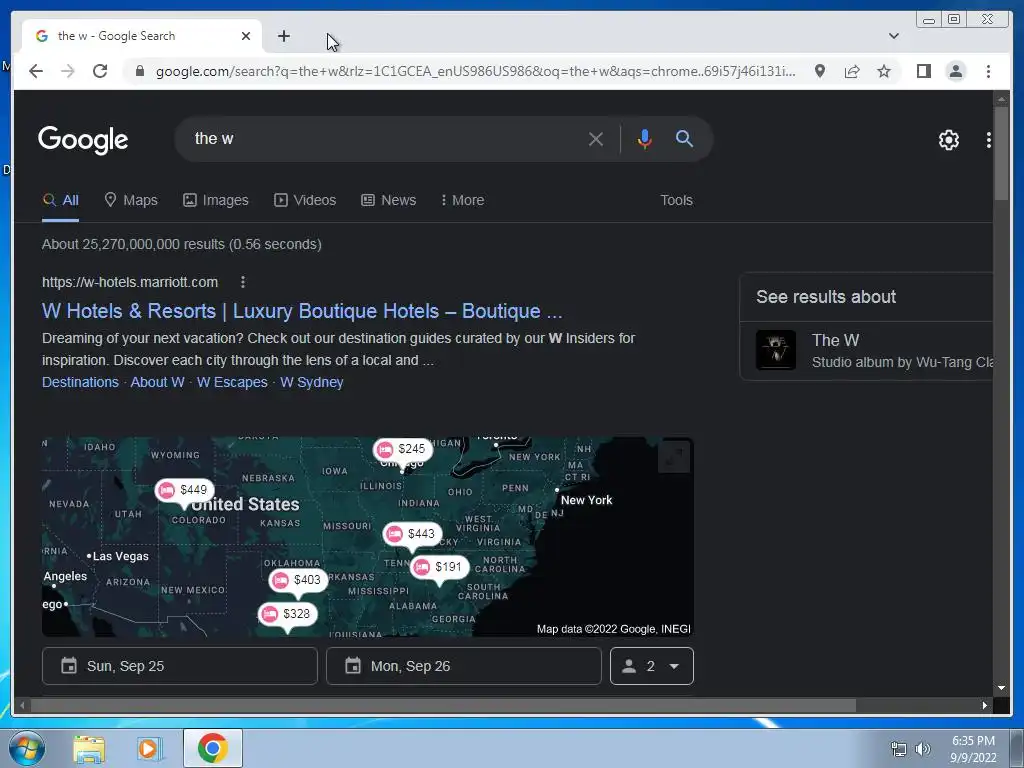The height and width of the screenshot is (768, 1024).
Task: Click the padlock site info icon
Action: (x=139, y=71)
